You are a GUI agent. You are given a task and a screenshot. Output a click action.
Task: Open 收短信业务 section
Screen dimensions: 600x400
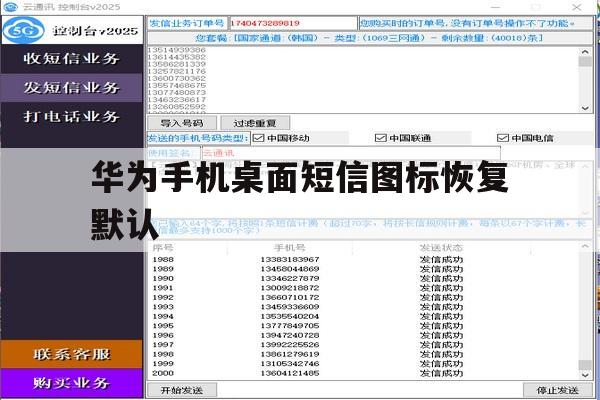tap(72, 59)
